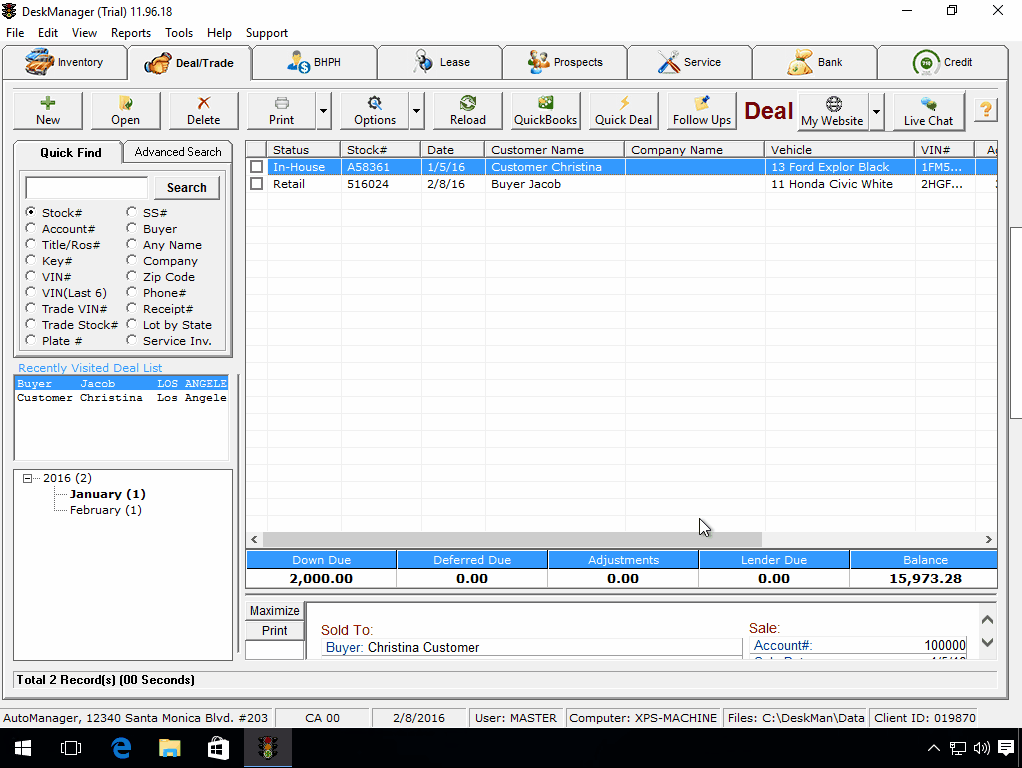1022x768 pixels.
Task: Open the View menu
Action: click(x=84, y=33)
